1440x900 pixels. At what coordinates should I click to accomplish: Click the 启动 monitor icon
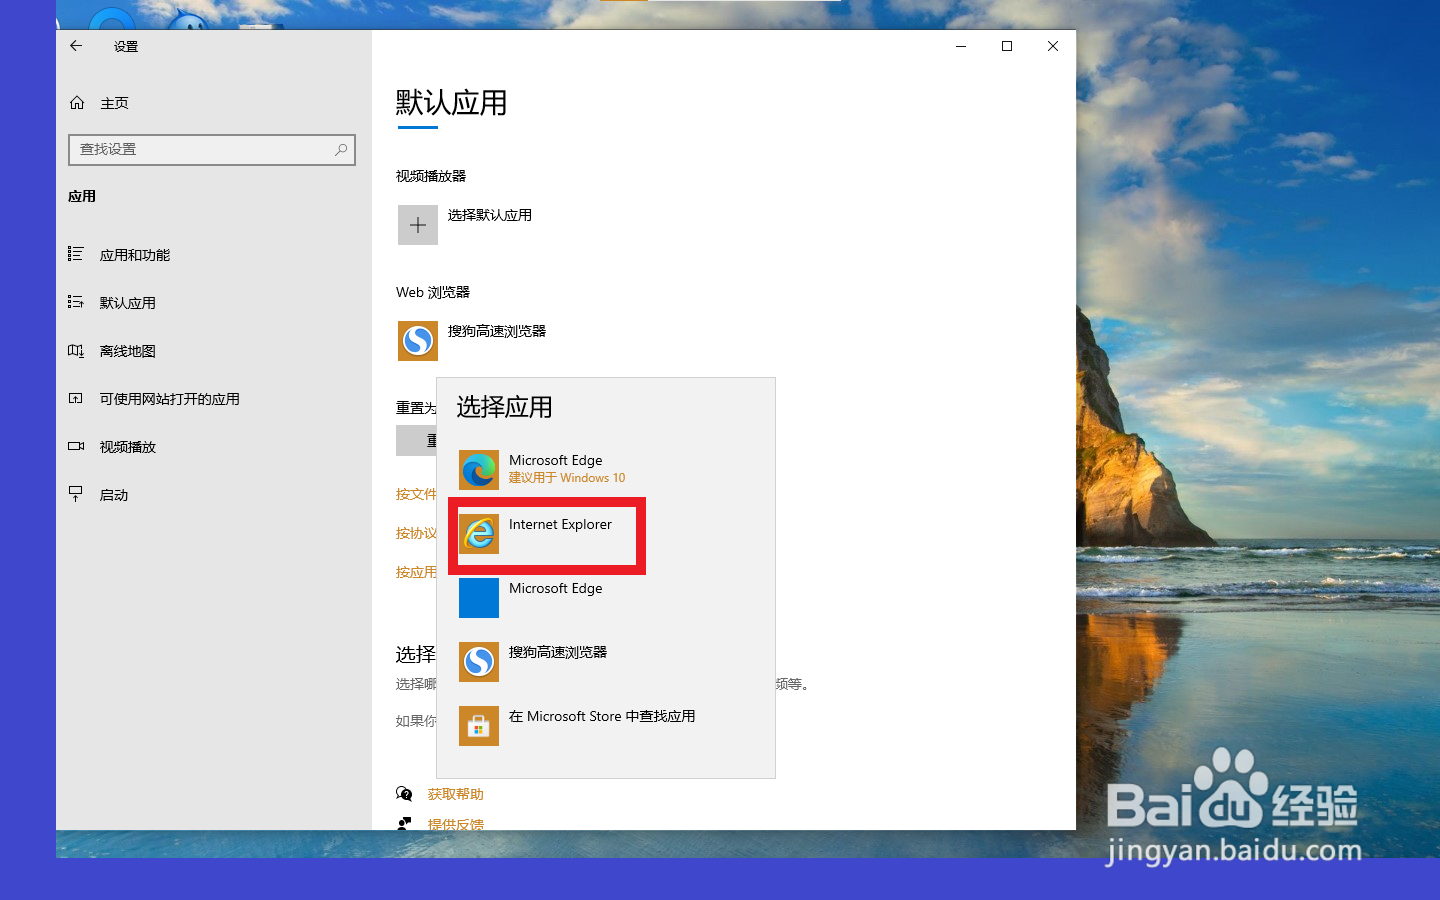click(x=76, y=494)
